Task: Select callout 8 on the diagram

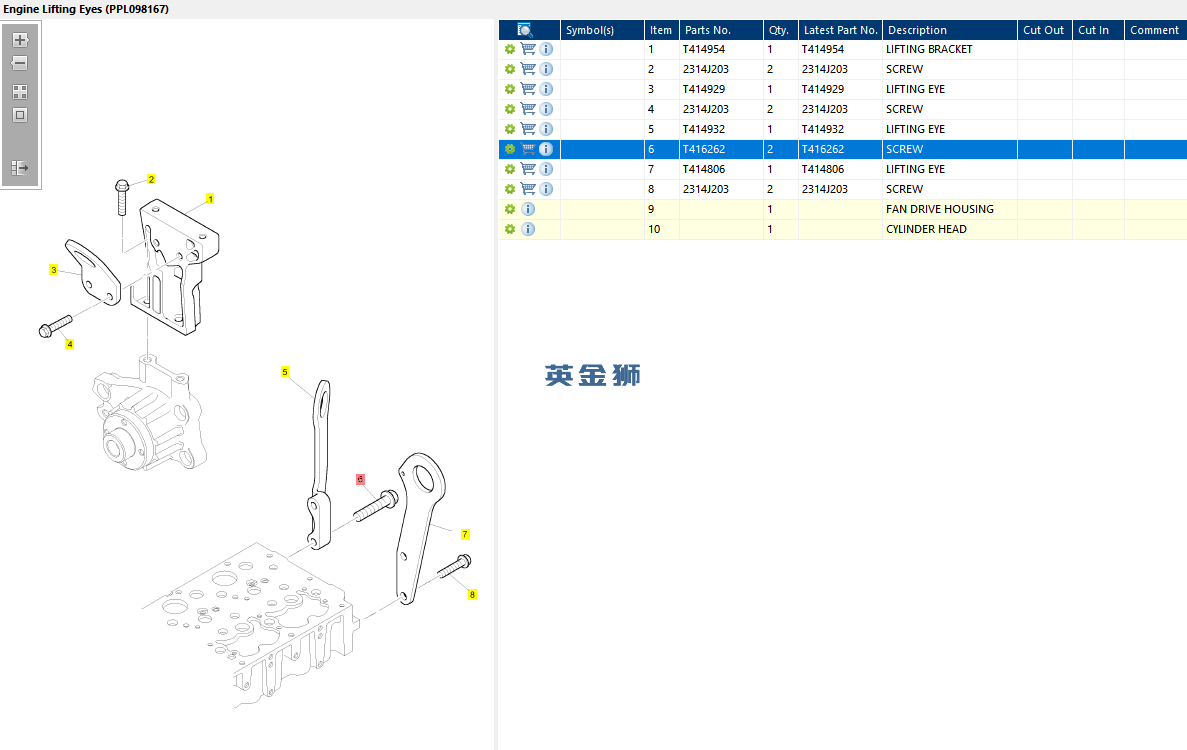Action: 472,594
